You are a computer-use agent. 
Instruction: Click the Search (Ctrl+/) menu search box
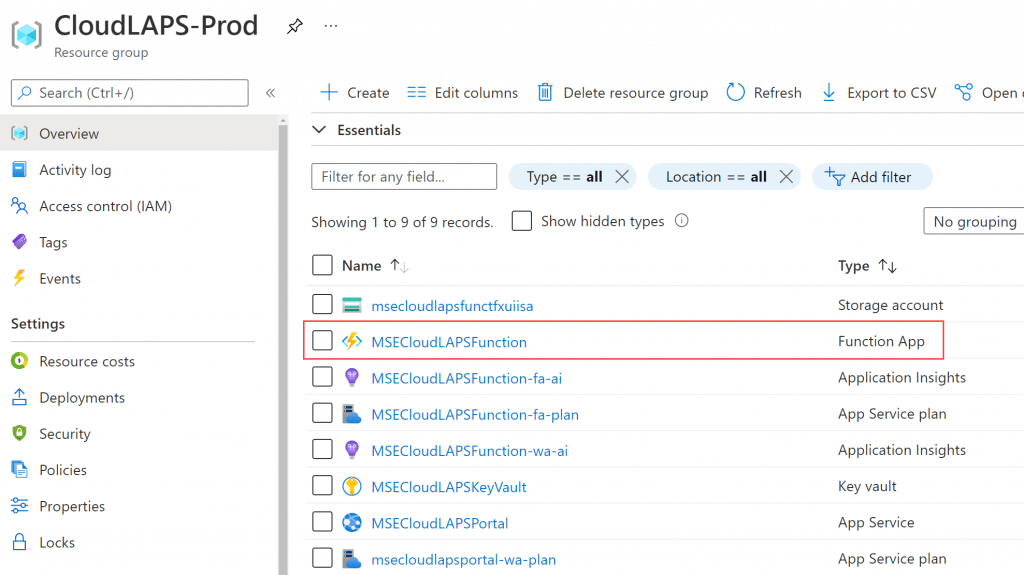130,93
